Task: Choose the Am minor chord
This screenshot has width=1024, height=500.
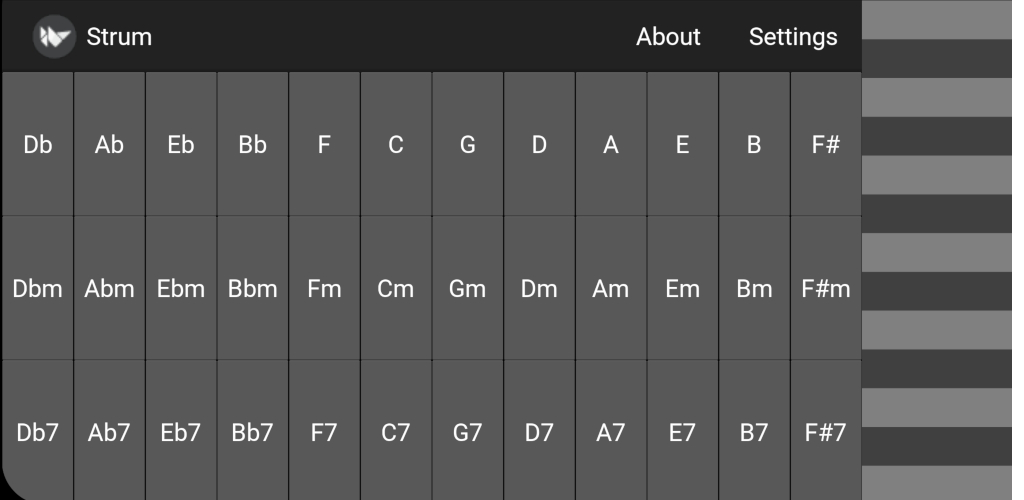Action: tap(611, 289)
